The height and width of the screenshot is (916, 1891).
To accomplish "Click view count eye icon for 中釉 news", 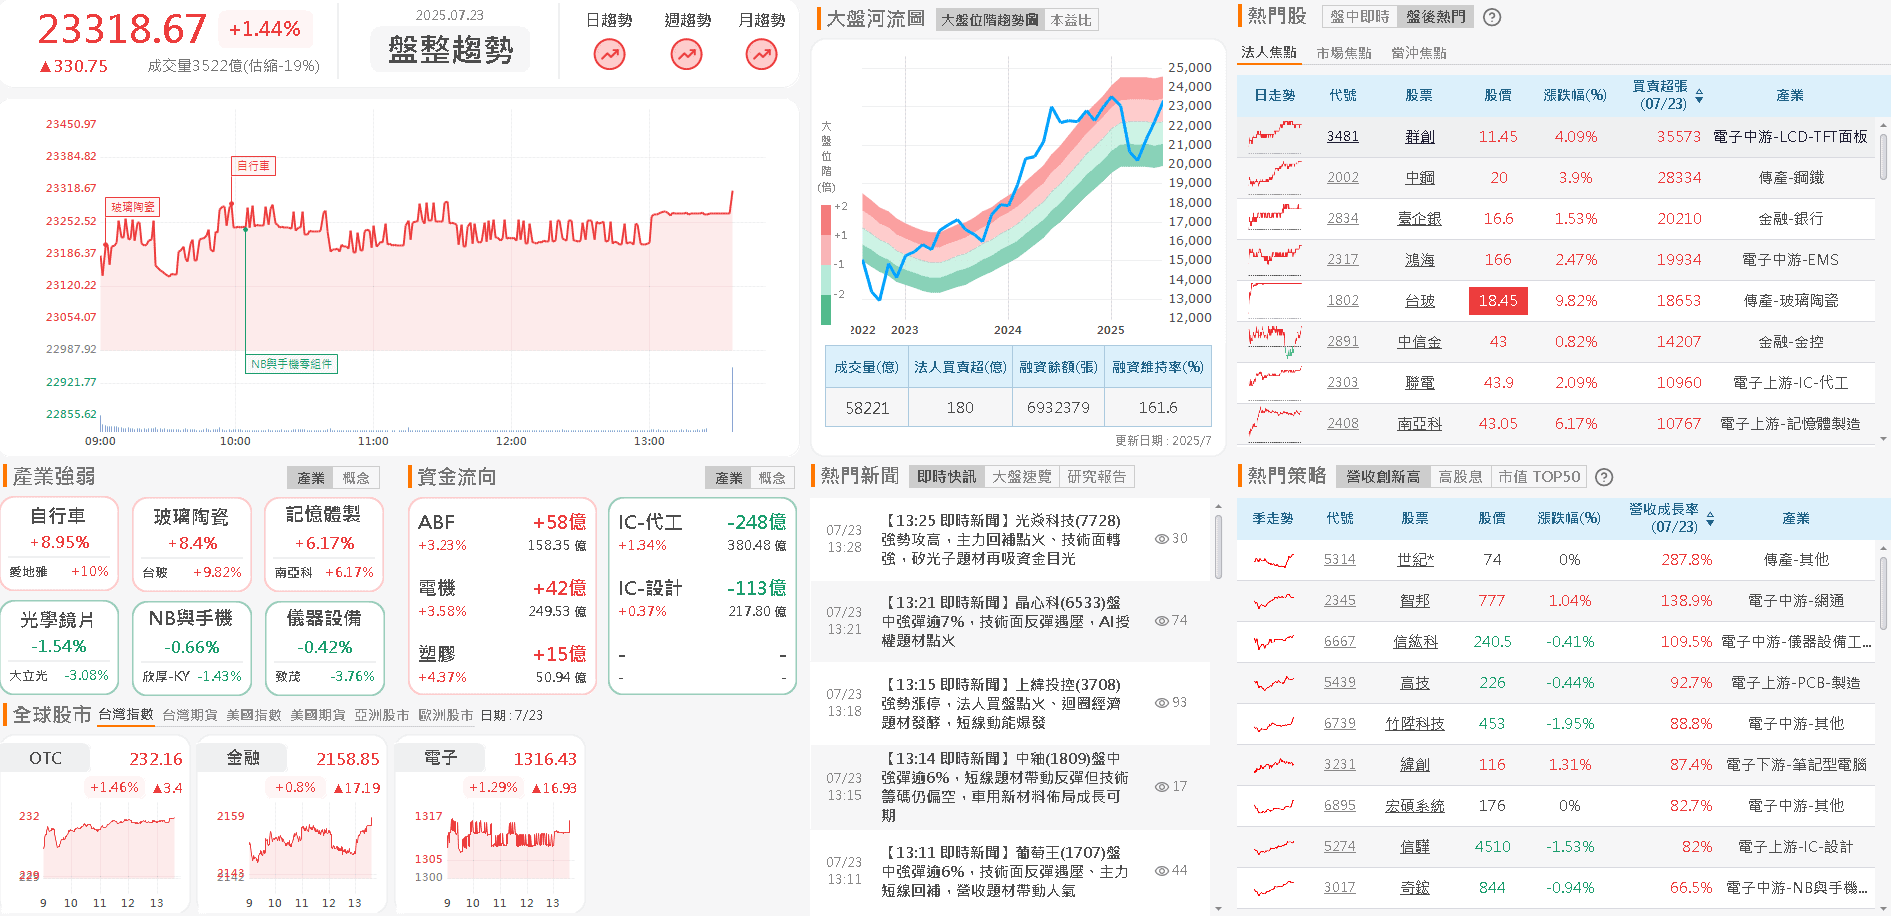I will (1161, 787).
